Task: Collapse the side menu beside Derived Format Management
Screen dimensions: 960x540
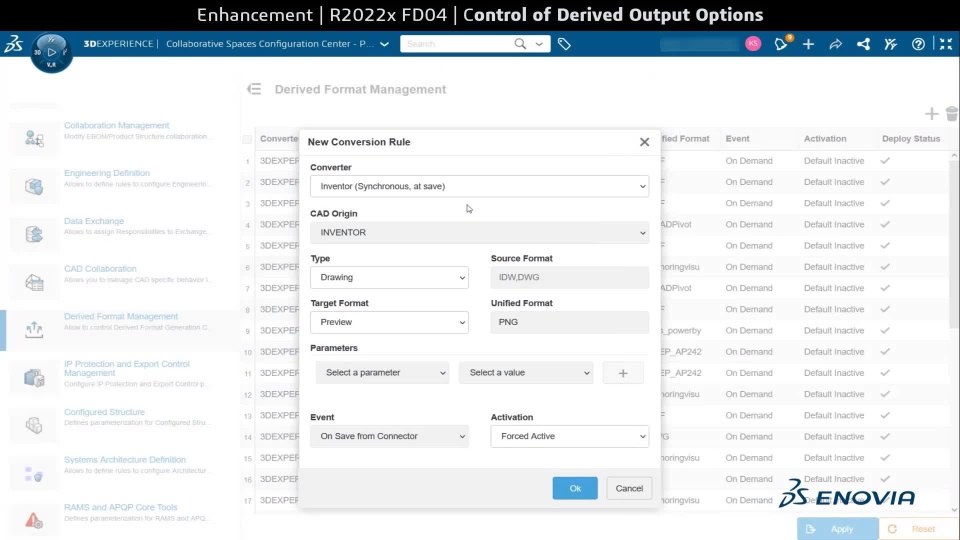Action: point(254,89)
